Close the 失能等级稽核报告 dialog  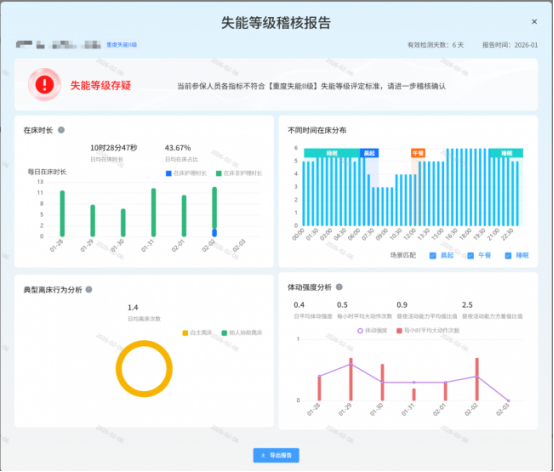coord(534,22)
